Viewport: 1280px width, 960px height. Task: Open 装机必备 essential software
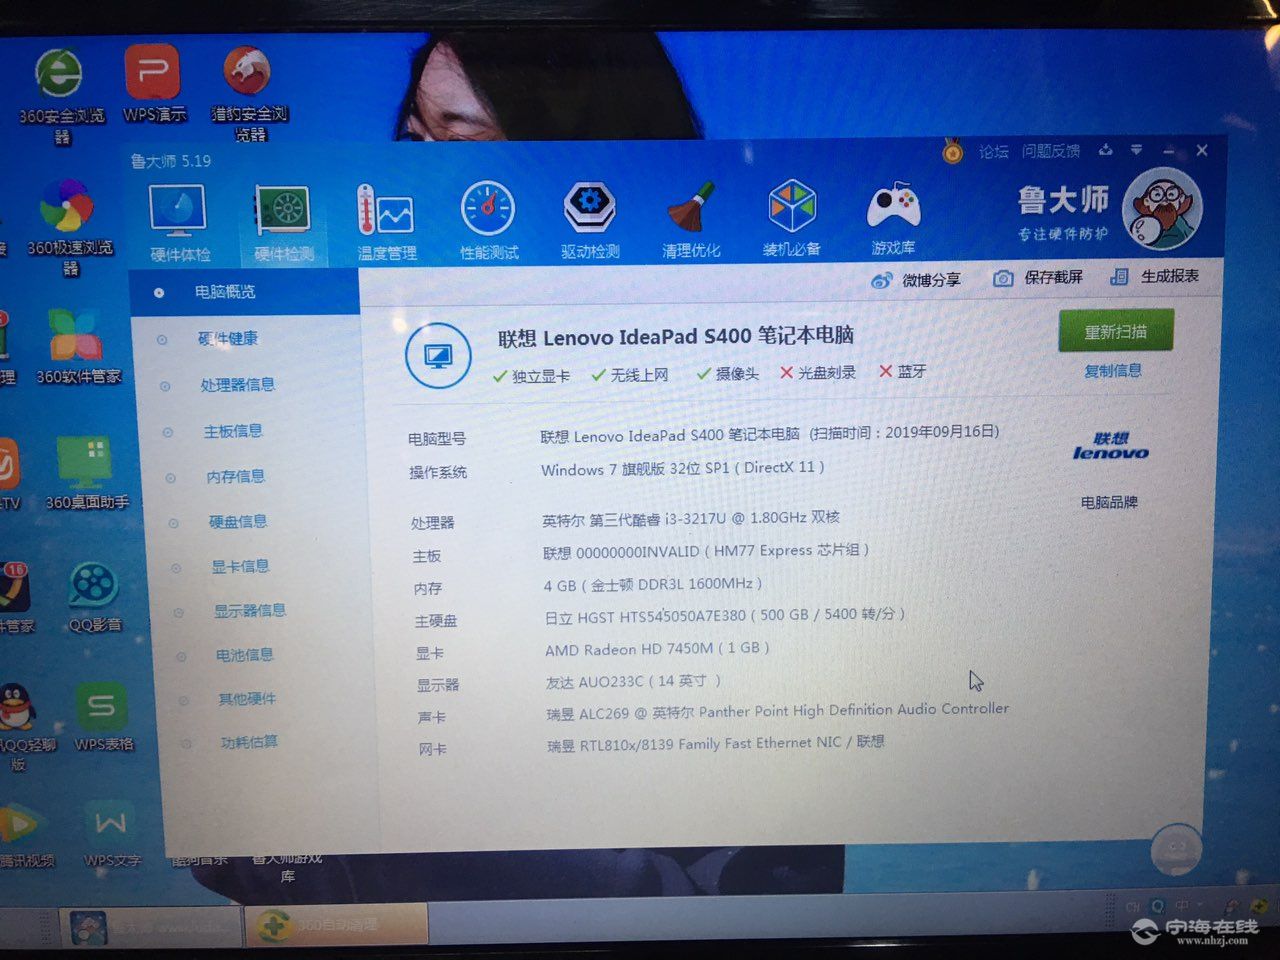click(x=792, y=218)
